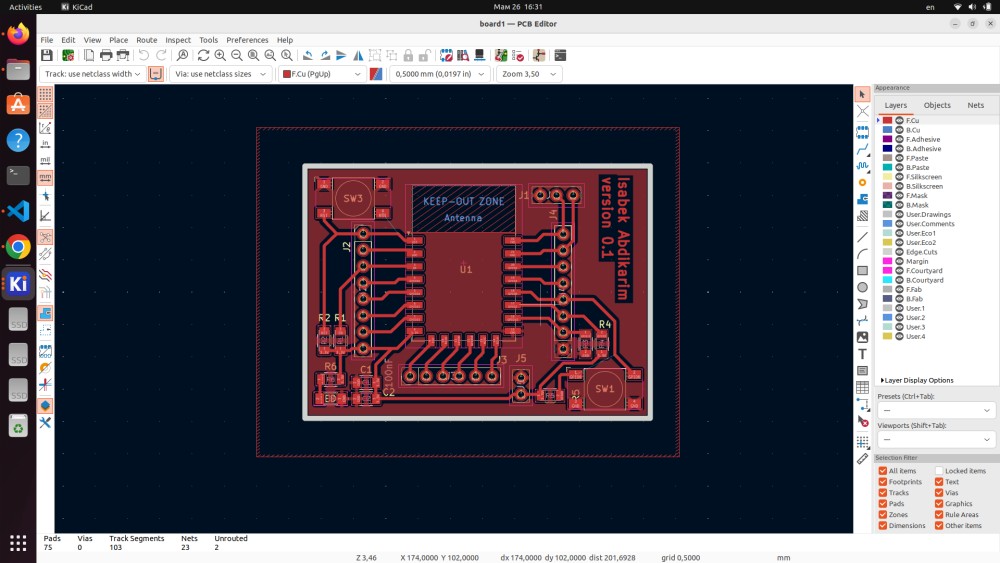Open the Presets dropdown
The width and height of the screenshot is (1000, 563).
935,410
